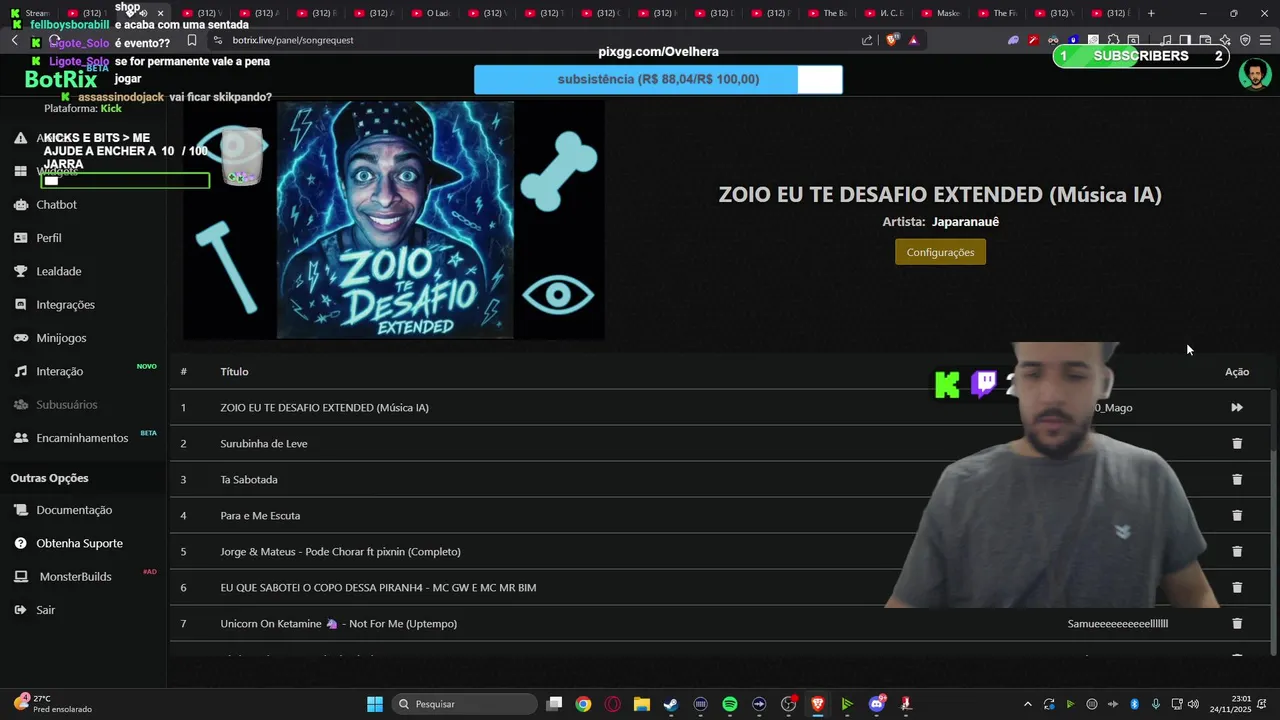Open File Explorer from the taskbar
Screen dimensions: 1280x720
[x=642, y=704]
